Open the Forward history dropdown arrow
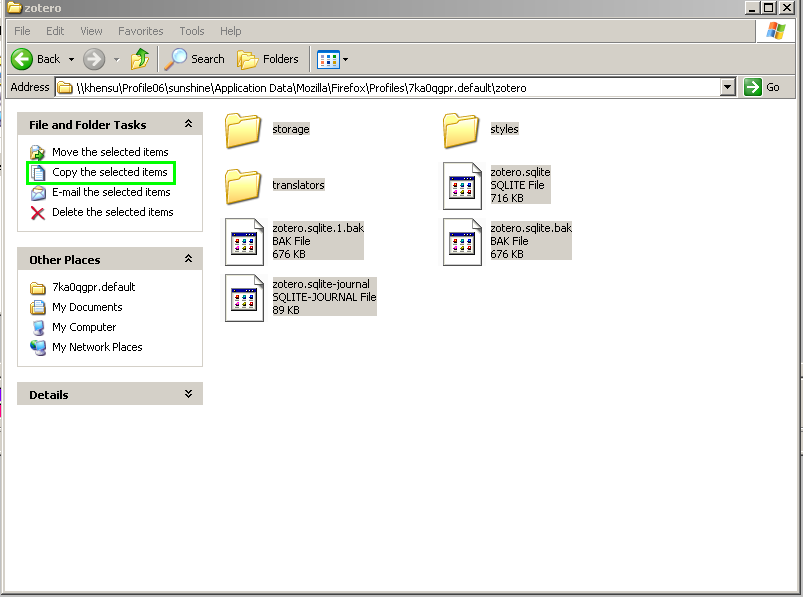Viewport: 803px width, 597px height. pyautogui.click(x=117, y=59)
